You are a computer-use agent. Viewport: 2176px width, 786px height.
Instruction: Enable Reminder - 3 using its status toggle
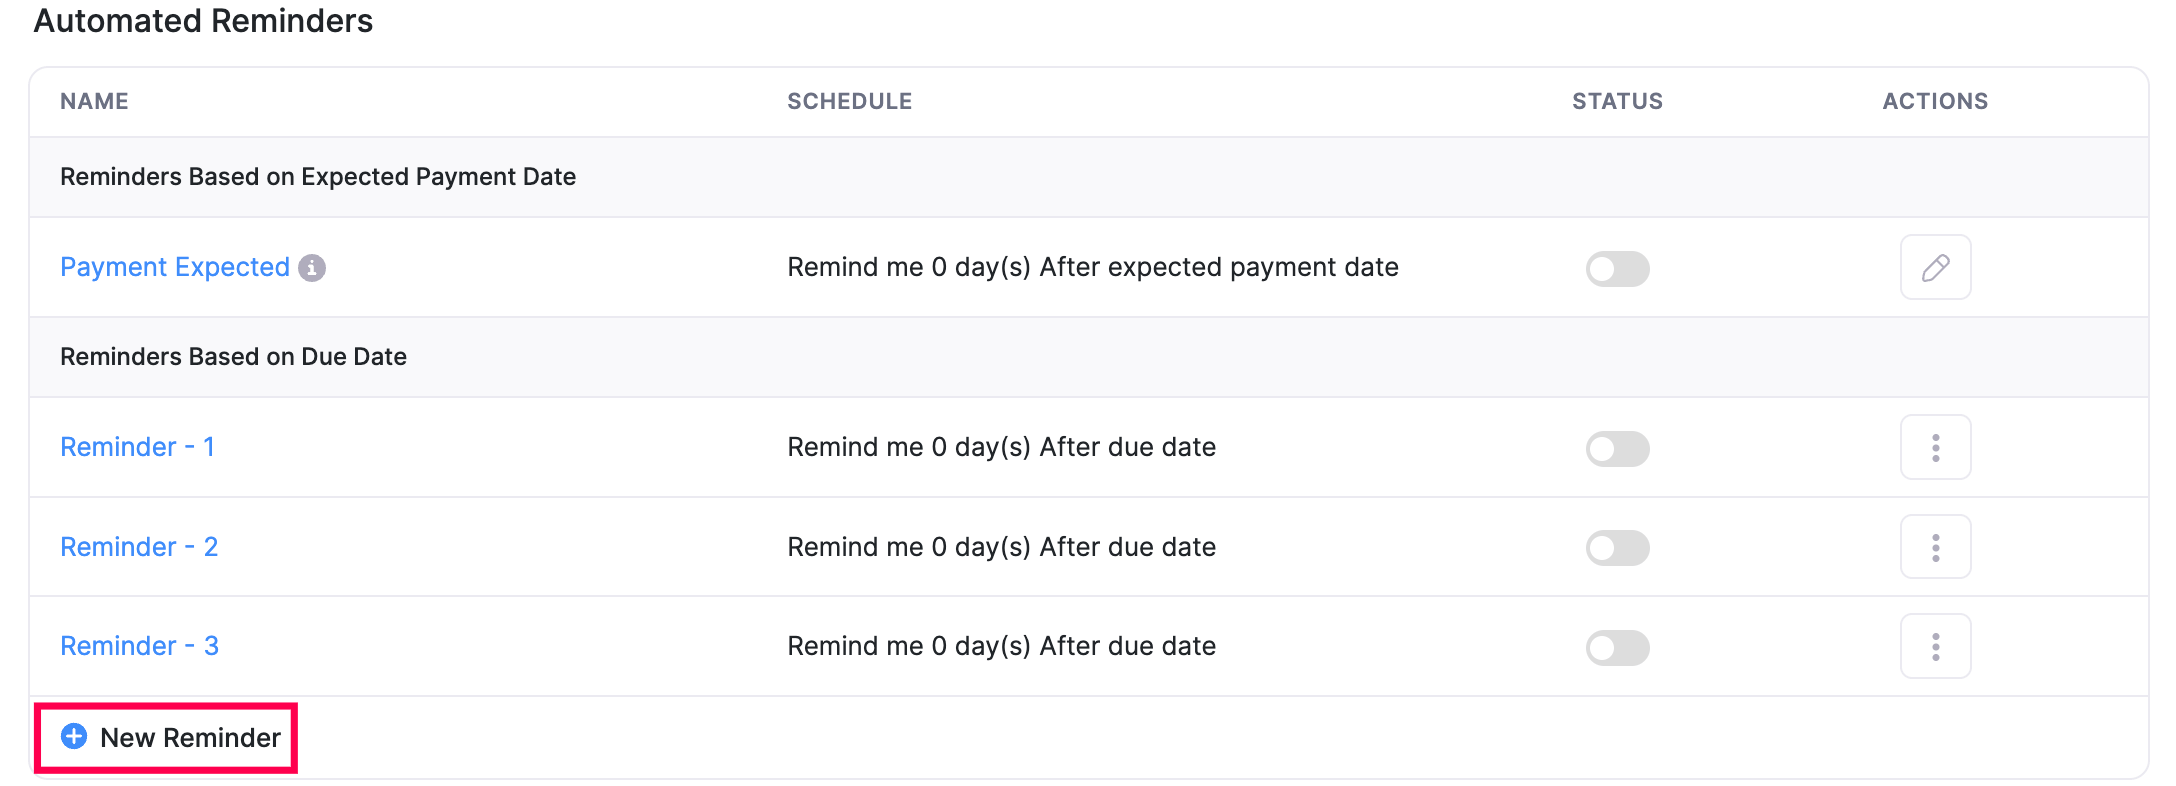point(1617,647)
